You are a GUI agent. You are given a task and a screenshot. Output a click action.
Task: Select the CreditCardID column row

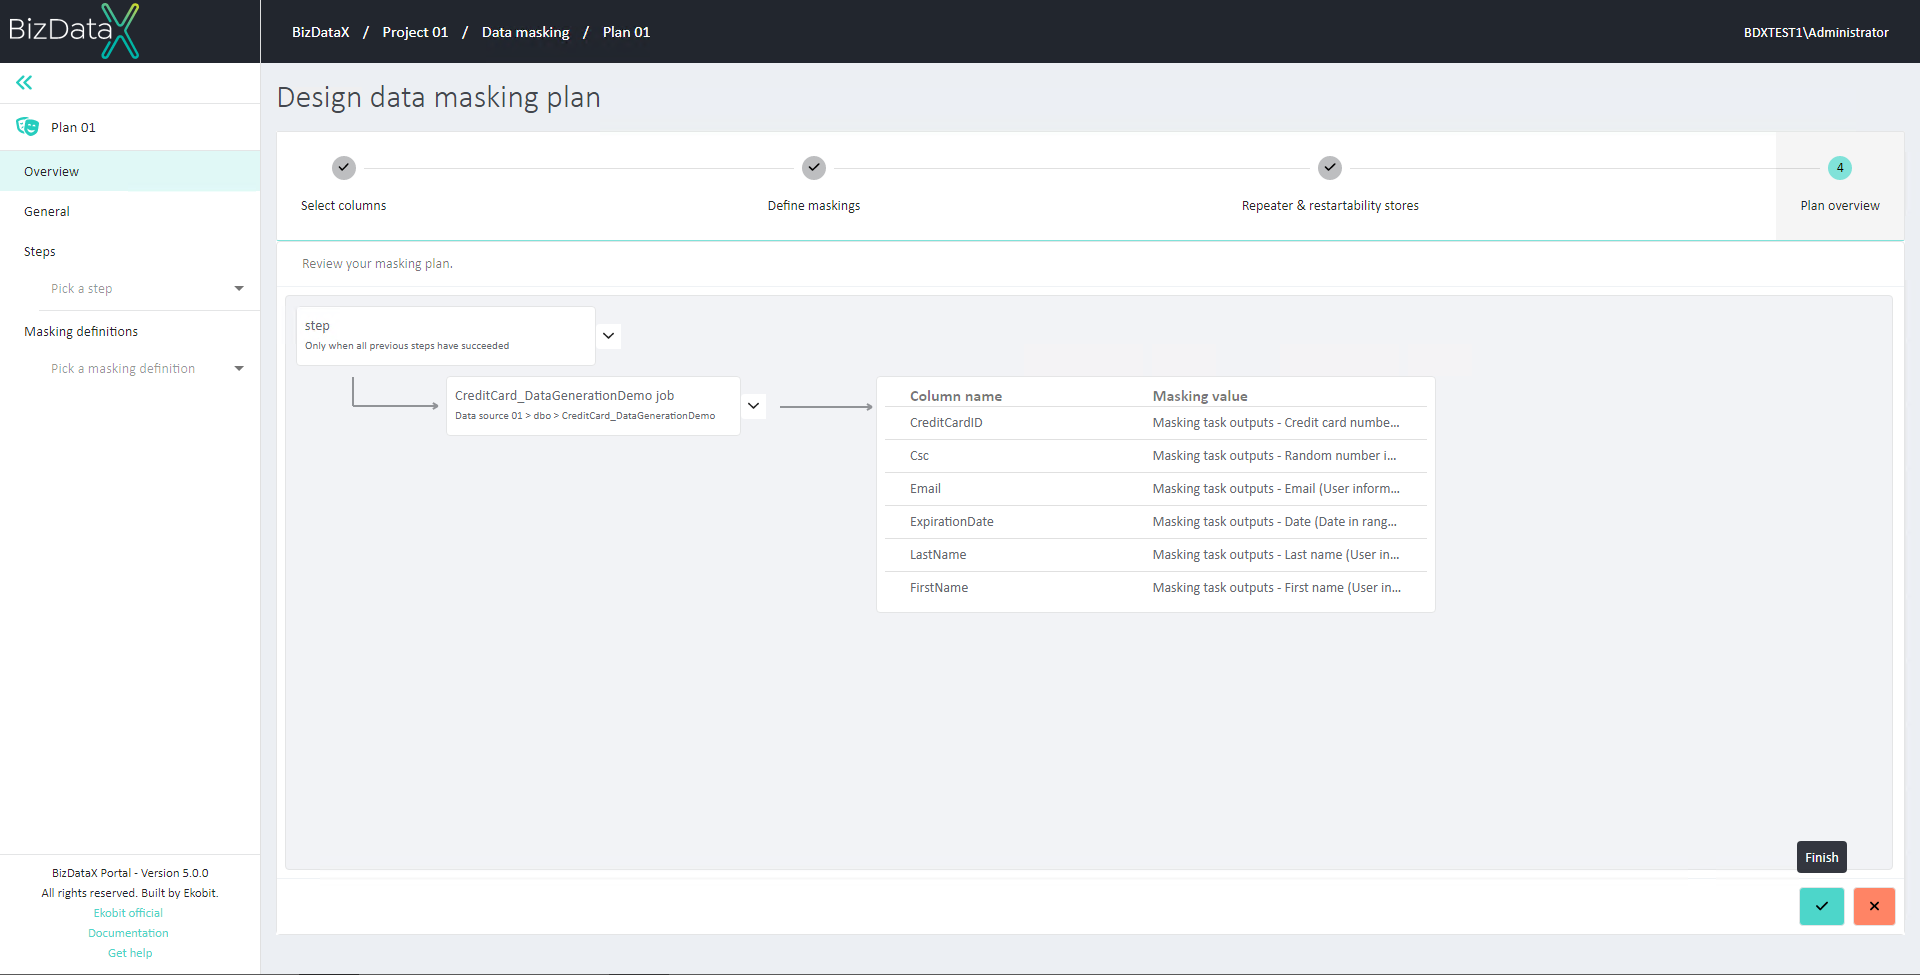point(1156,423)
